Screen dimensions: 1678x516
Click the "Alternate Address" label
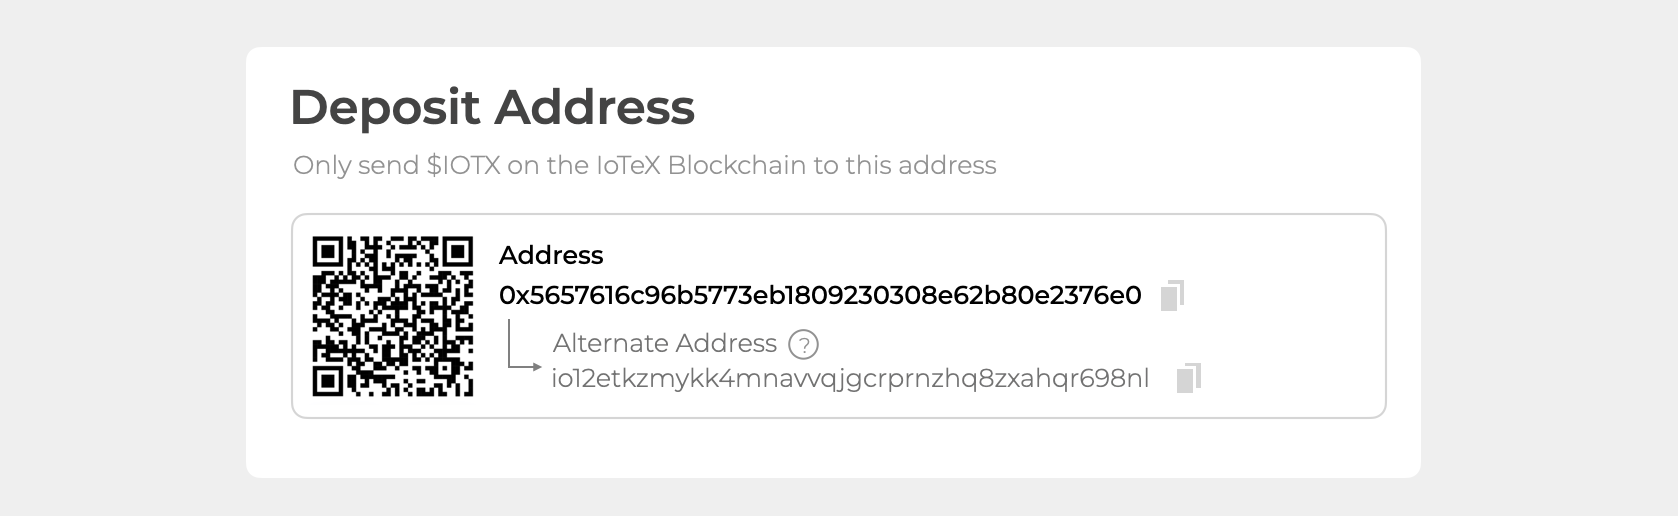click(x=664, y=344)
